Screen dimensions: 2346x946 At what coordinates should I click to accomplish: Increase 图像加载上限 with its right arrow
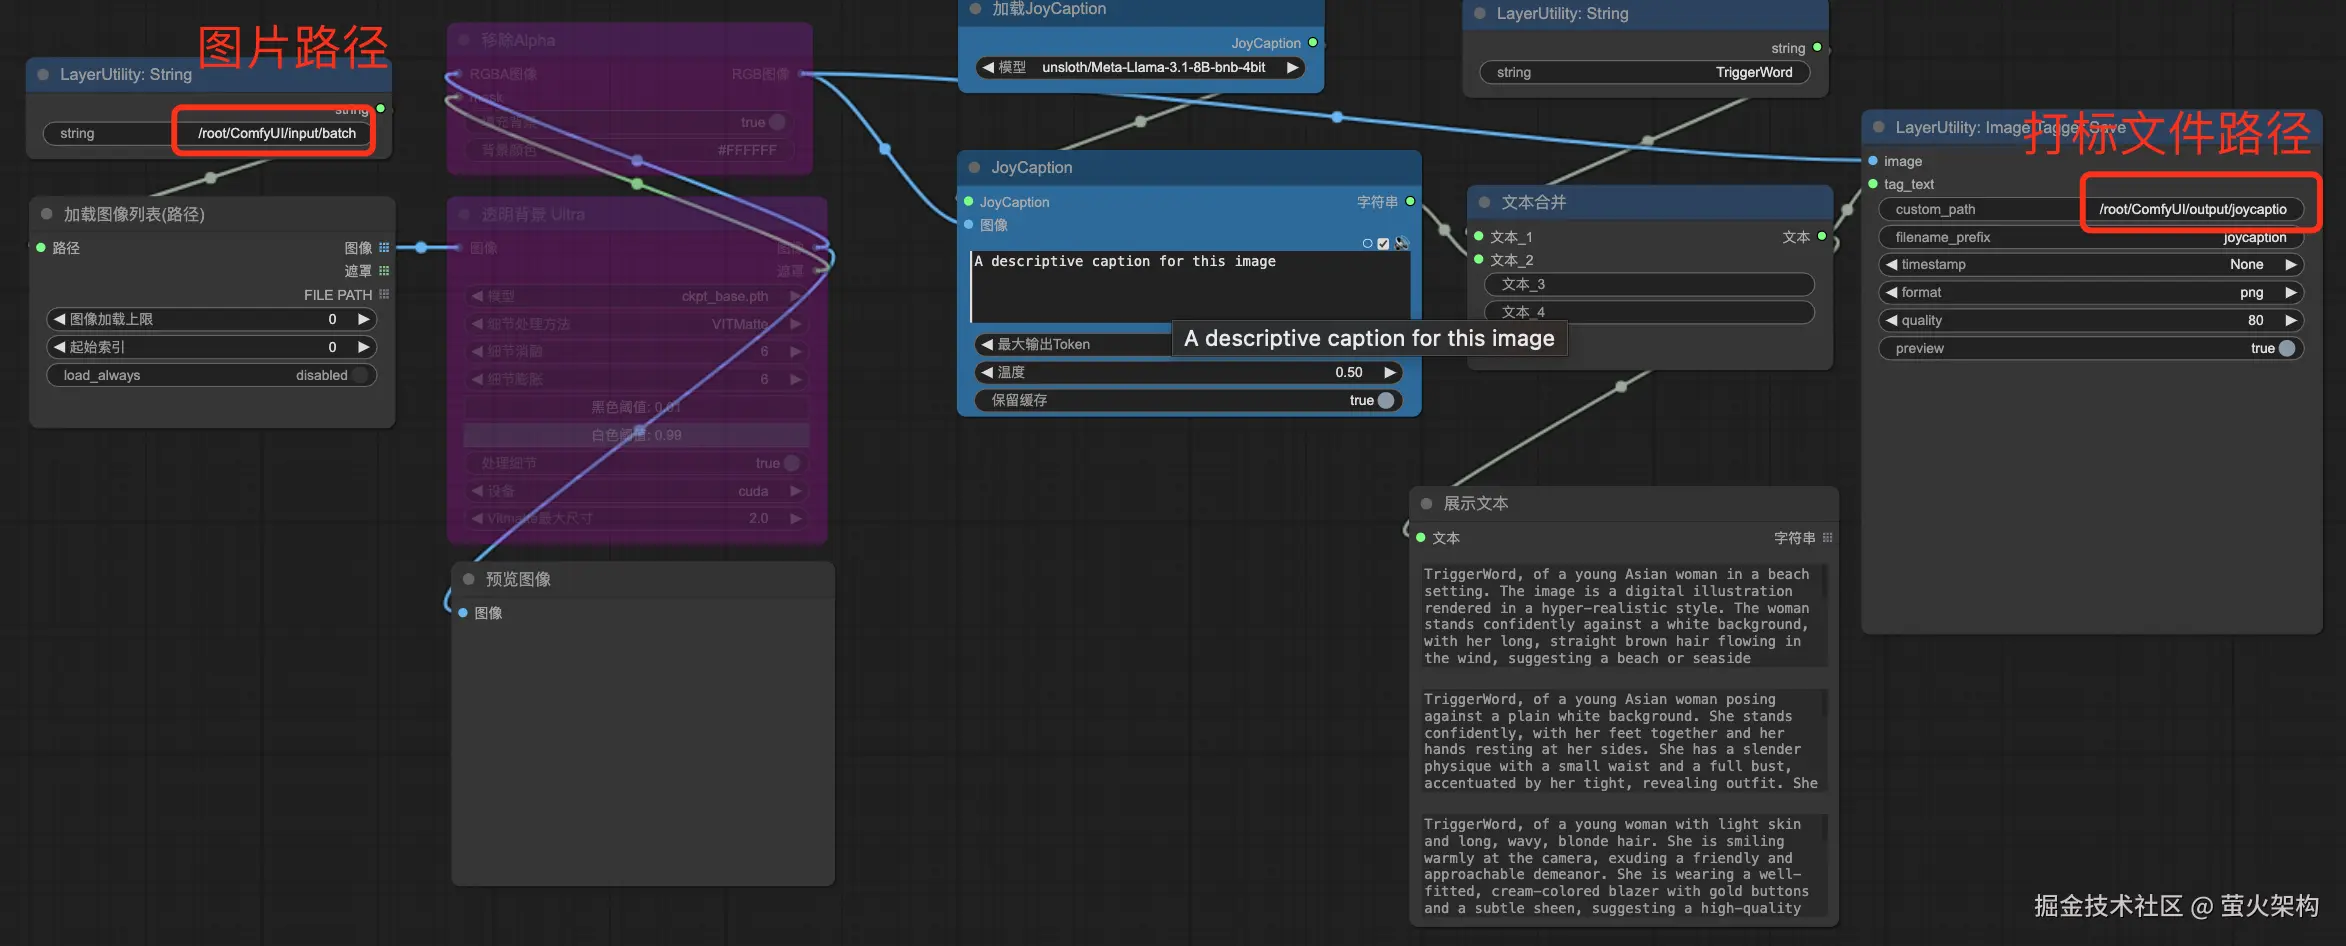tap(364, 319)
